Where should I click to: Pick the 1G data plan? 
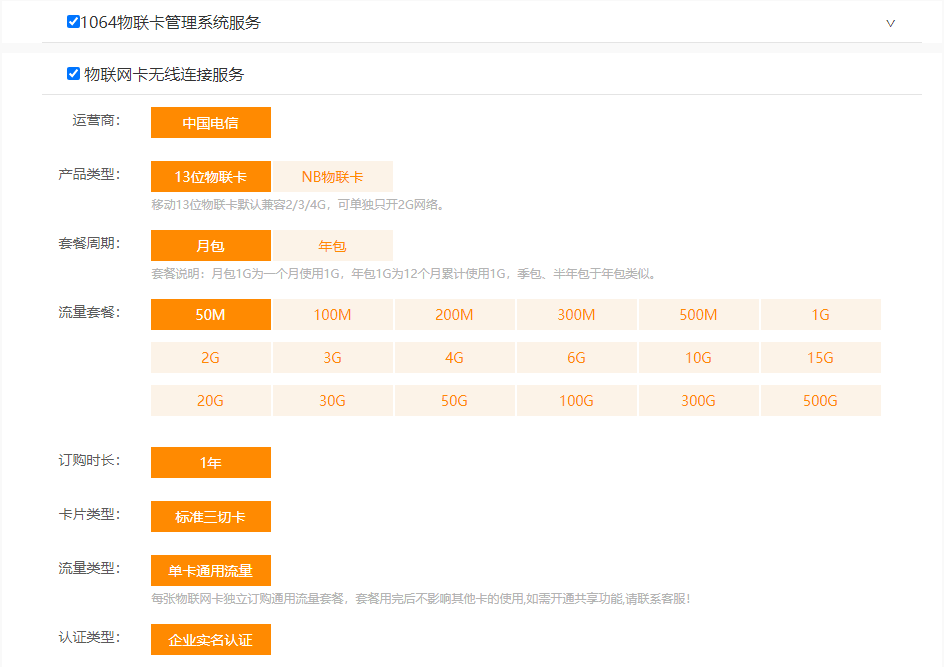[821, 314]
